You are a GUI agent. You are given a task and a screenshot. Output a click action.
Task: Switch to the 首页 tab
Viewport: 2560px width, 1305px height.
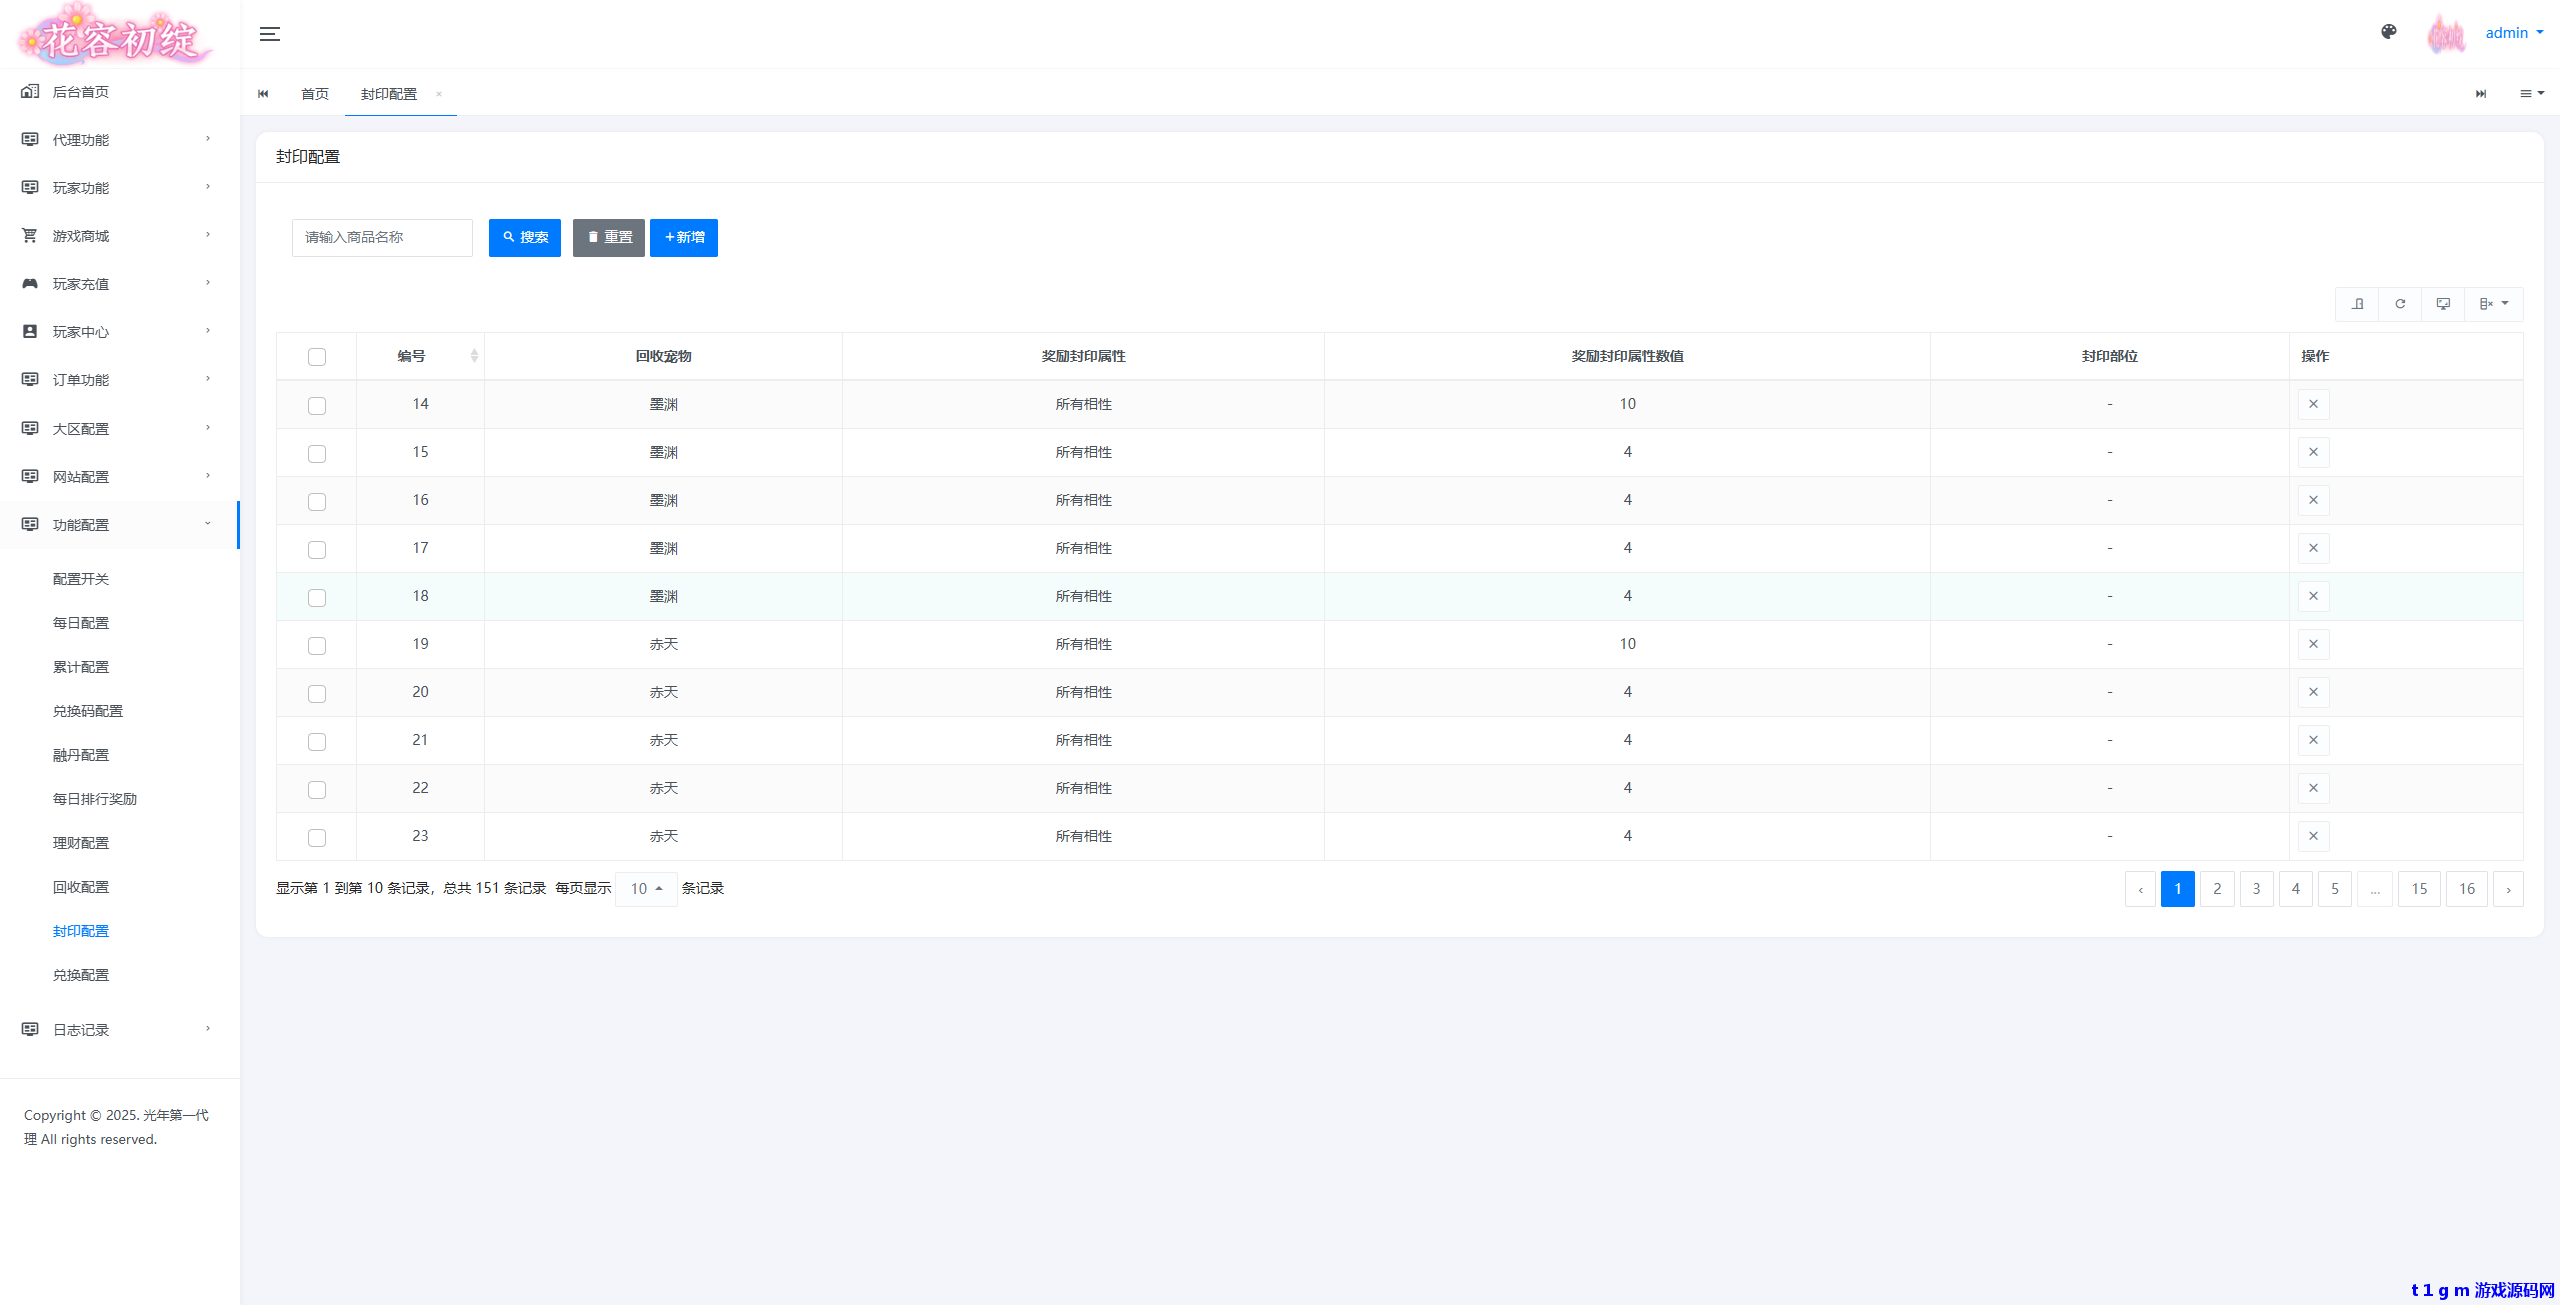315,94
